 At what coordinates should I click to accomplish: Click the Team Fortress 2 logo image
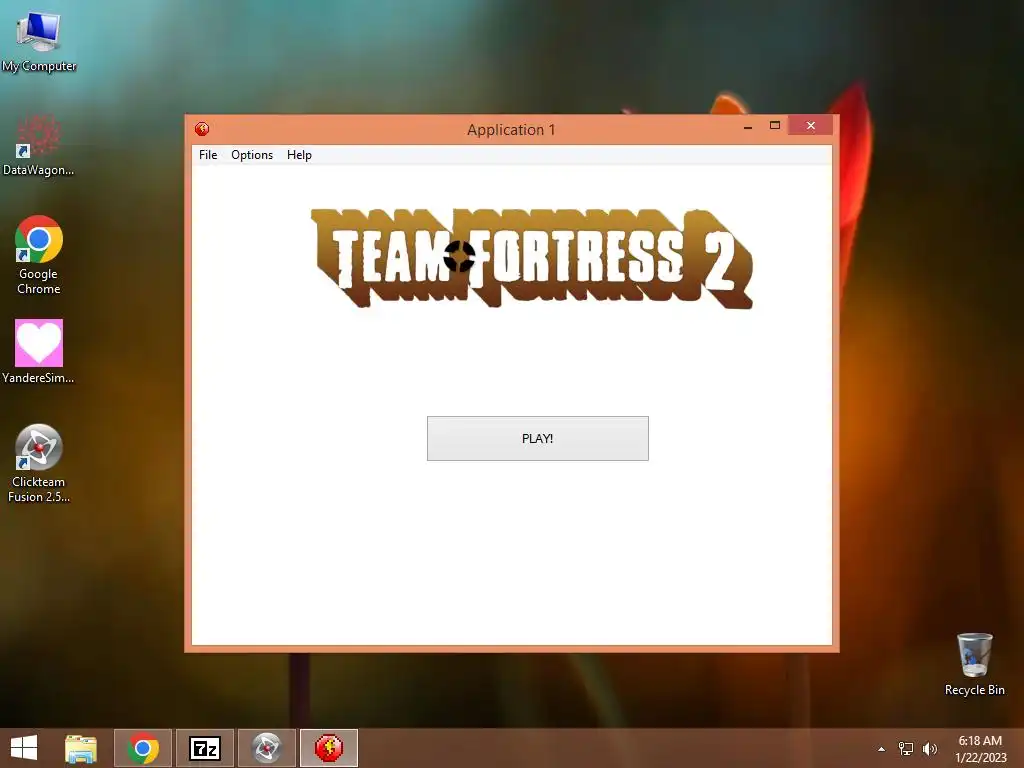click(x=532, y=258)
